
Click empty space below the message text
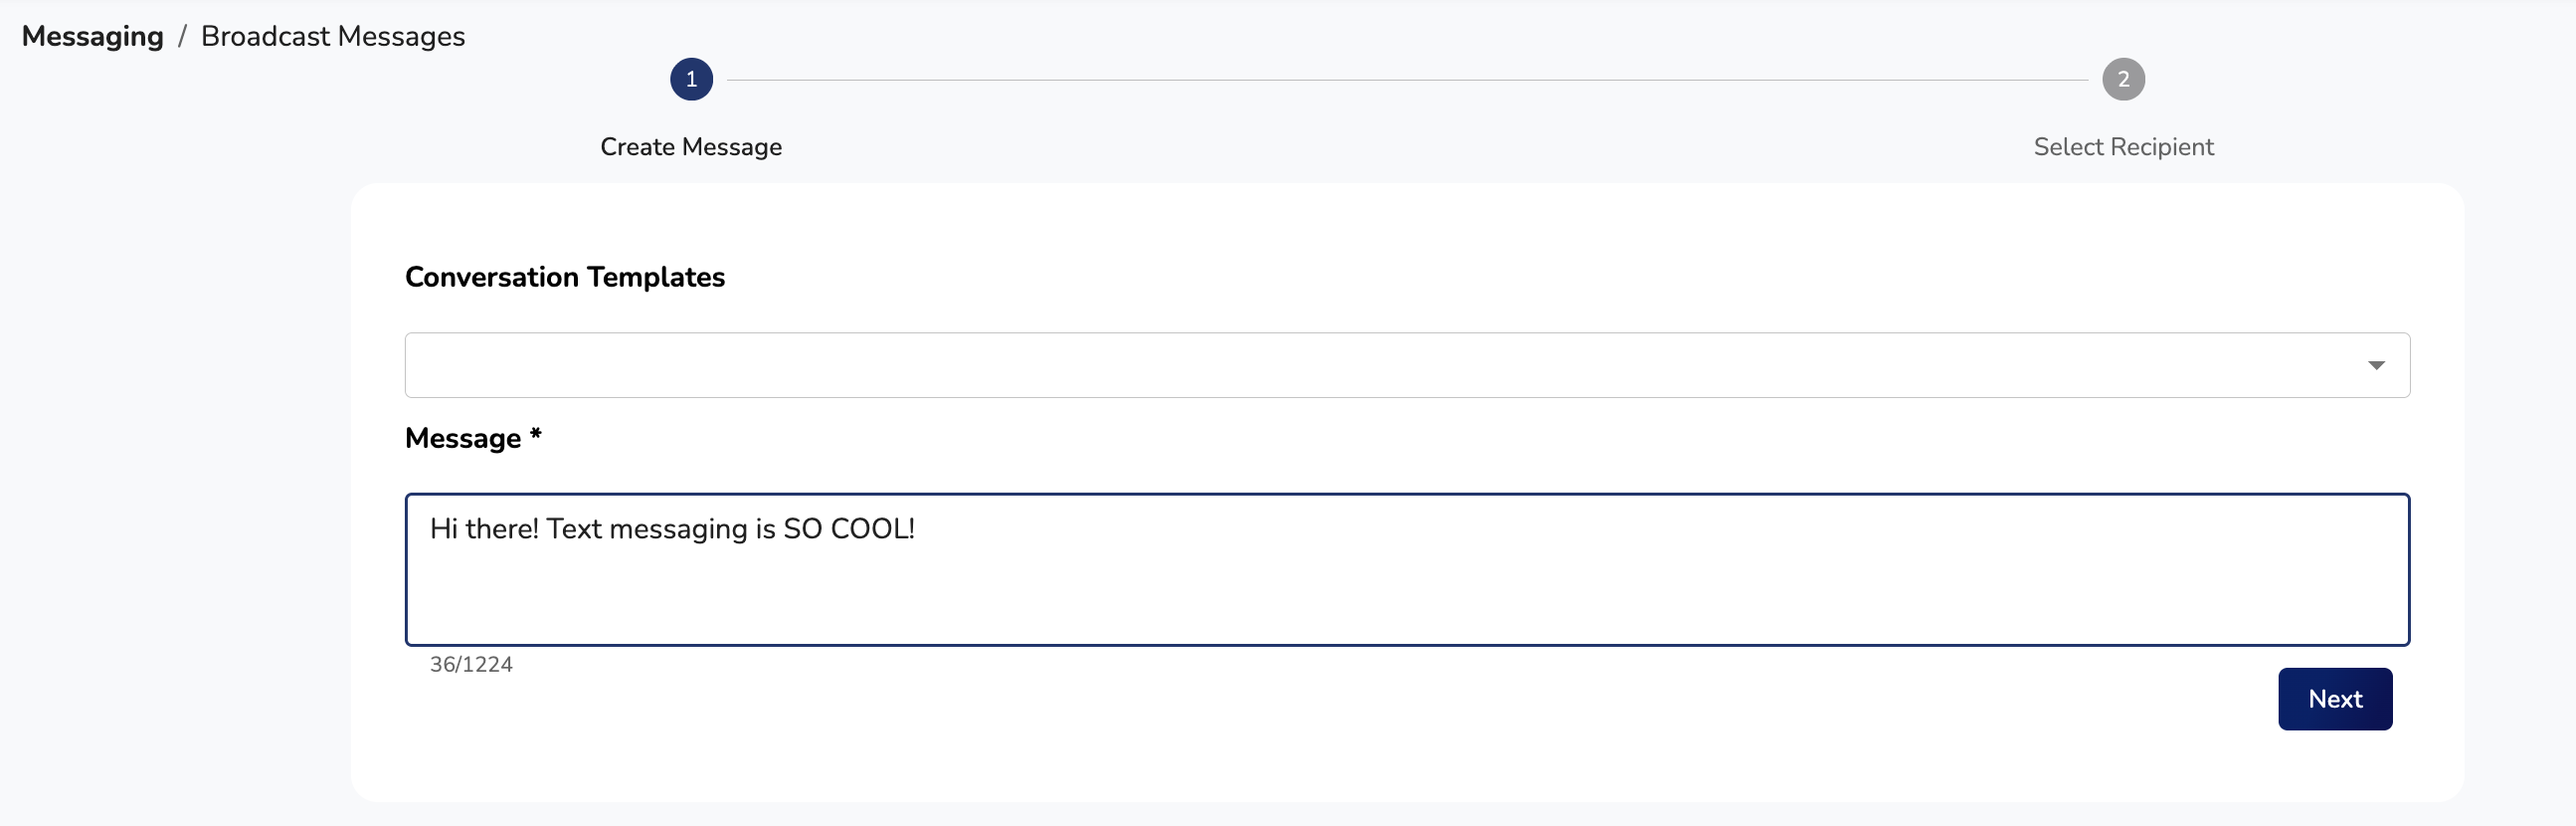click(x=1400, y=600)
